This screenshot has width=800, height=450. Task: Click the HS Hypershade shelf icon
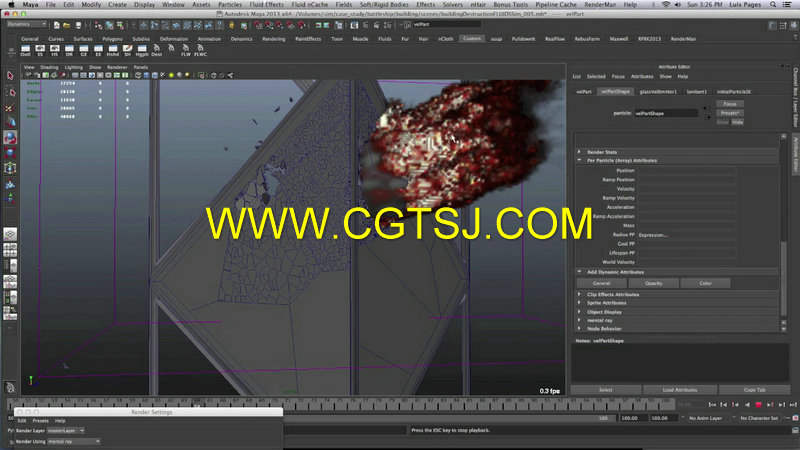(55, 50)
